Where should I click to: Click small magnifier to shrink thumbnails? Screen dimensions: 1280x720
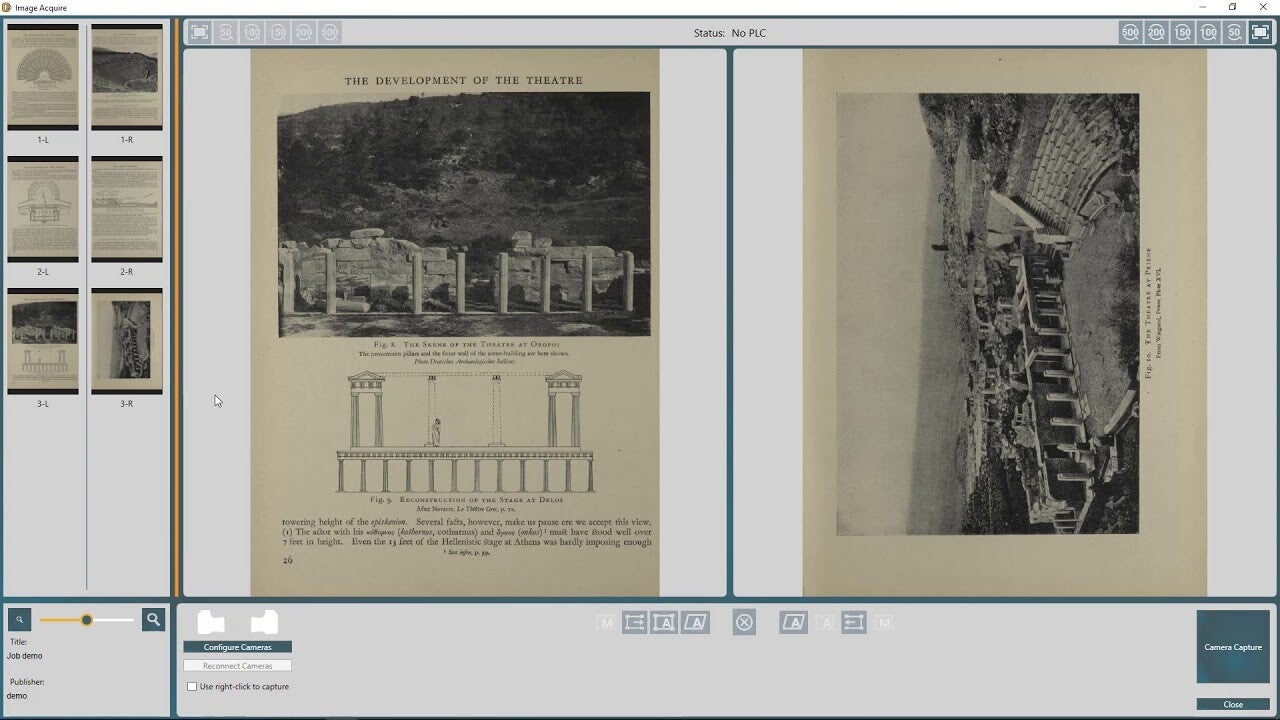19,620
